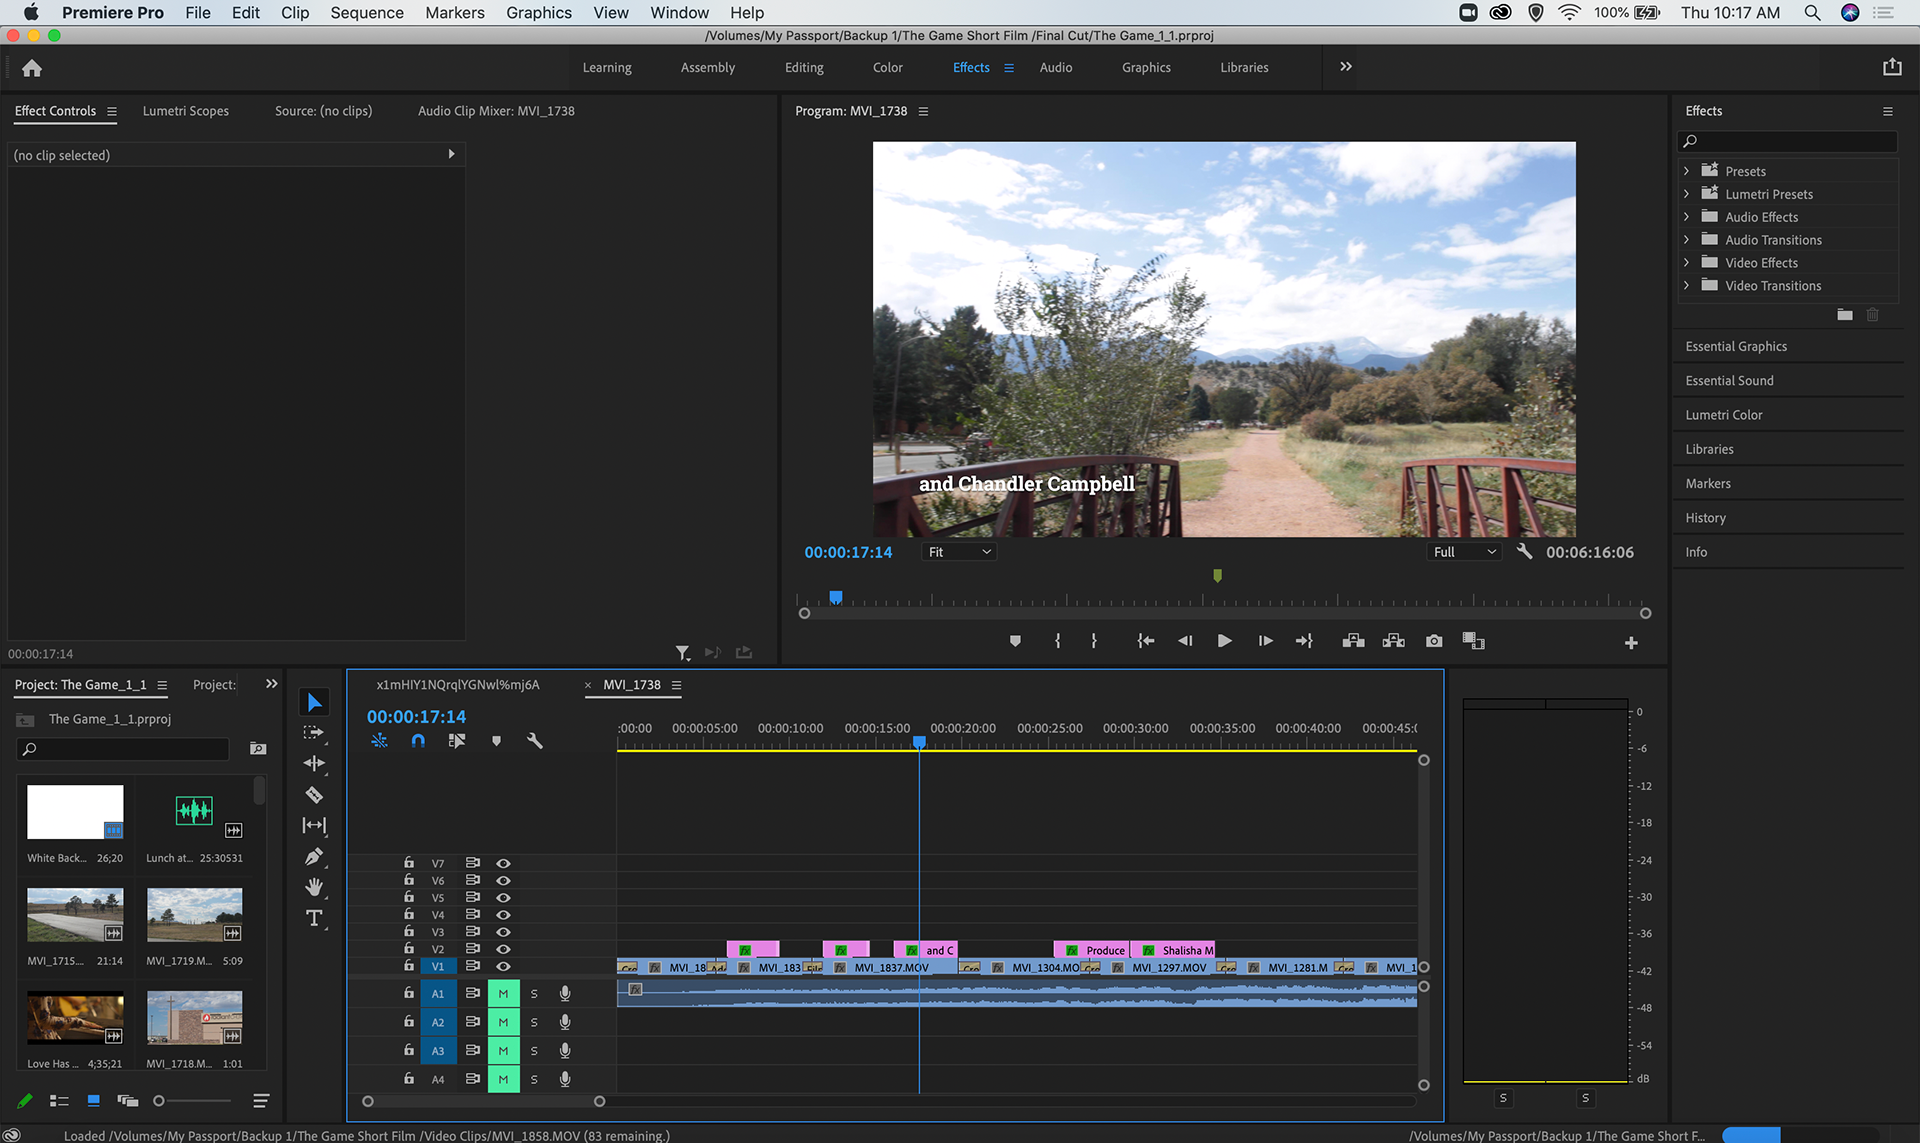This screenshot has width=1920, height=1143.
Task: Select the Razor tool
Action: [x=314, y=795]
